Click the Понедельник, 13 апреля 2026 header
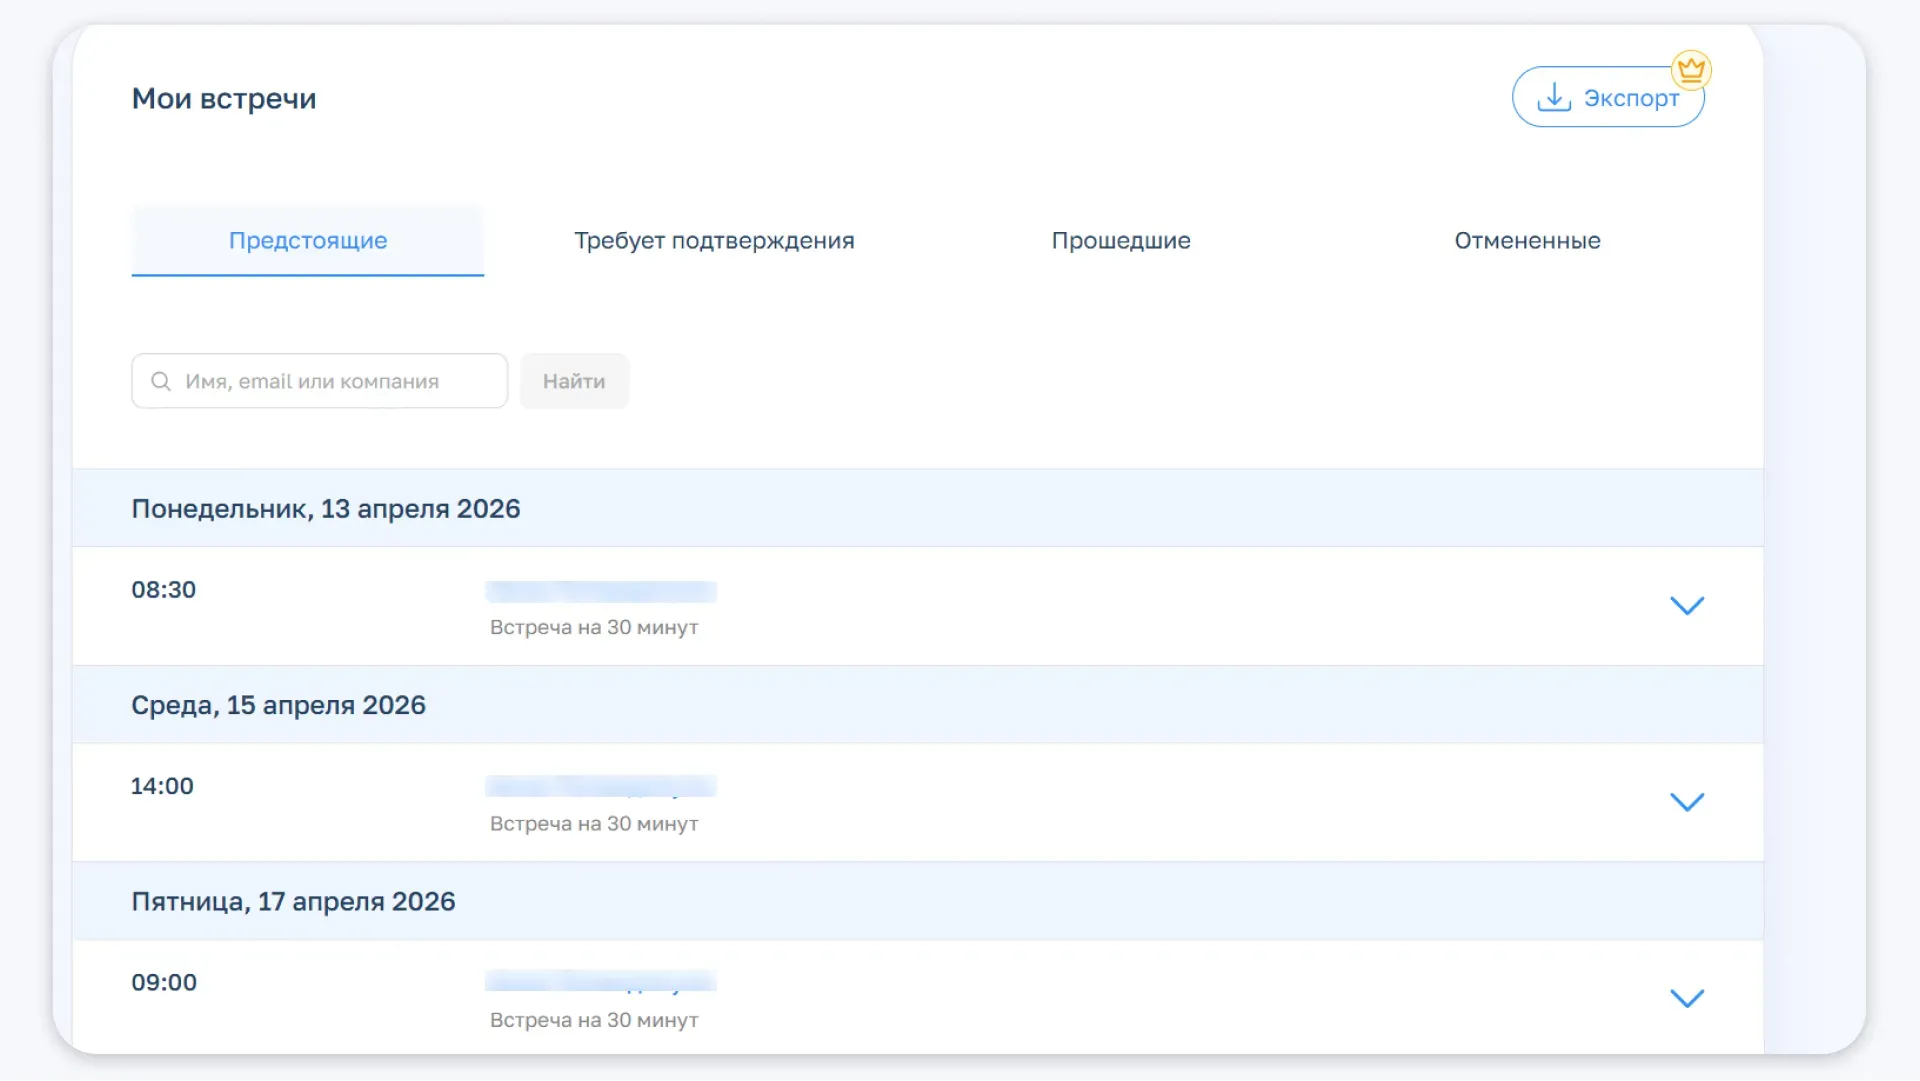Screen dimensions: 1920x1081 [x=326, y=509]
